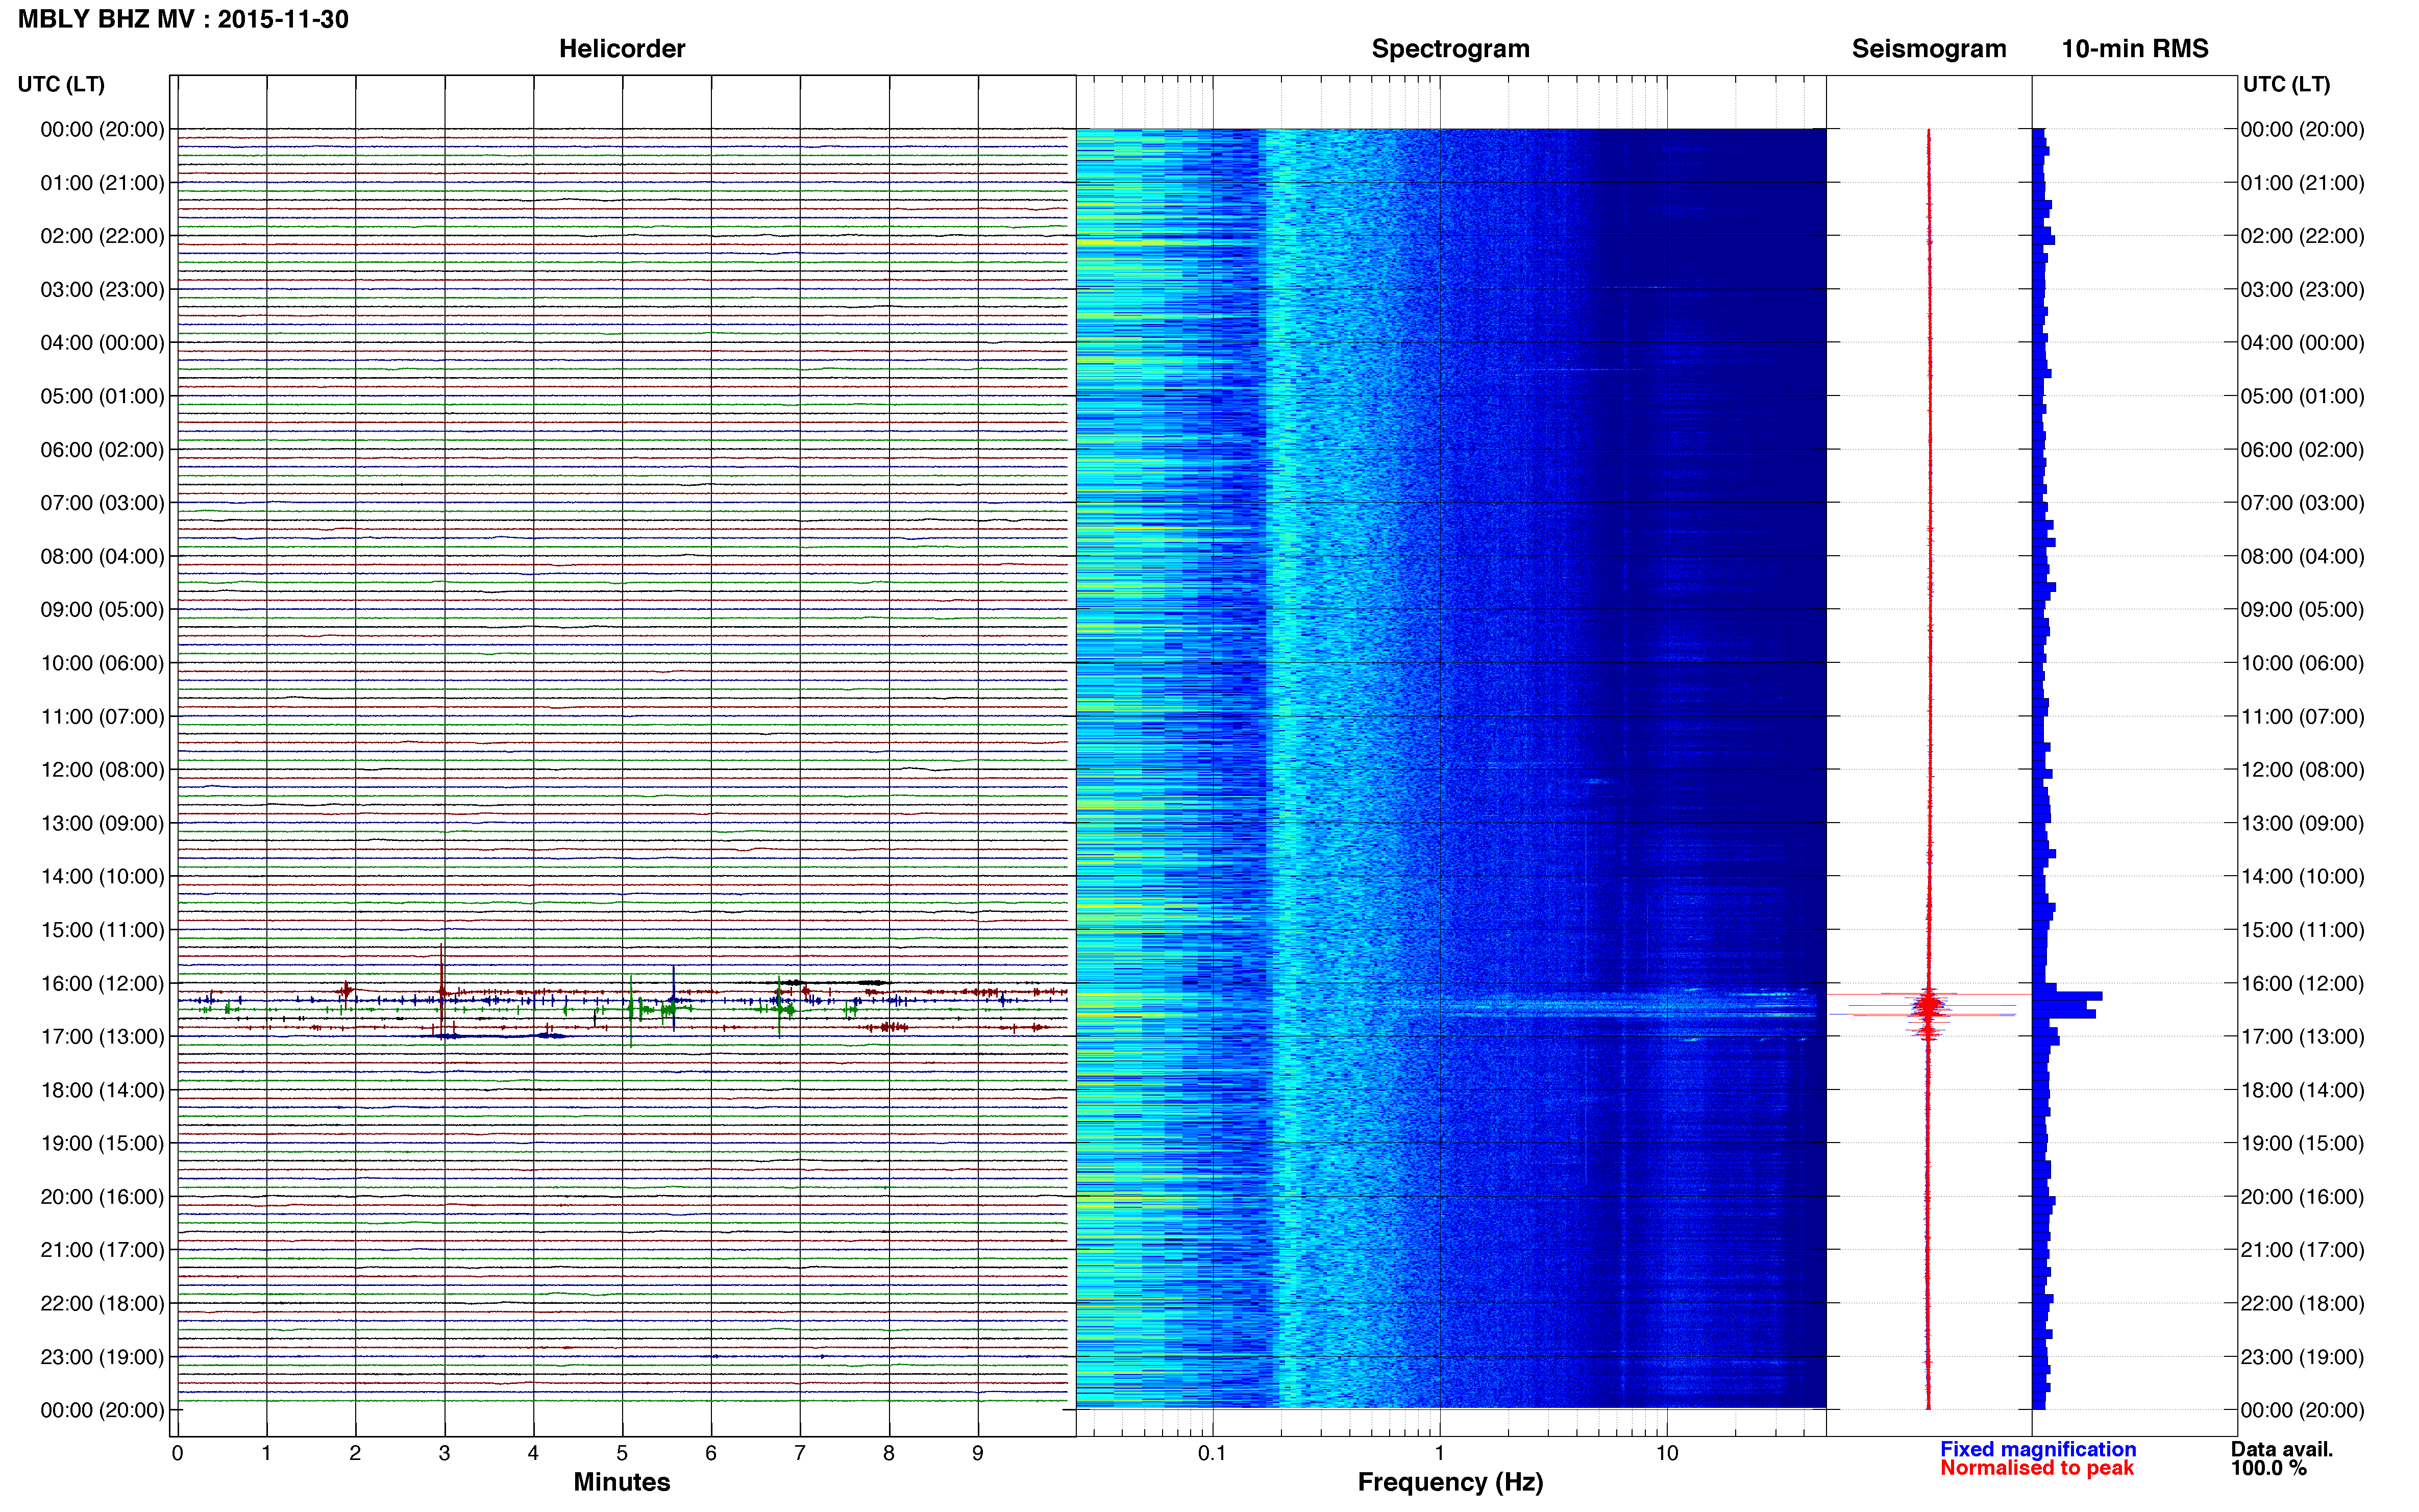
Task: Click Helicorder axis label 19:00 (15:00)
Action: 102,1143
